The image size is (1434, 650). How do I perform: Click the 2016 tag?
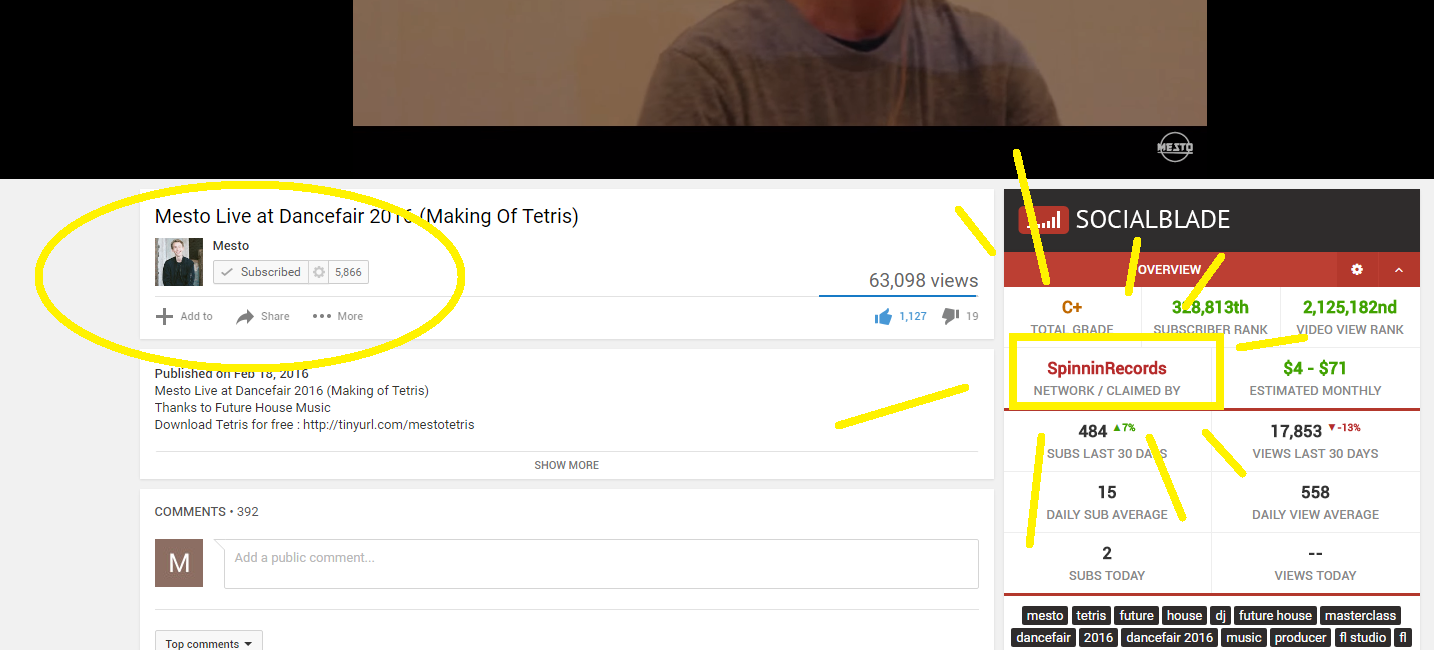coord(1098,638)
